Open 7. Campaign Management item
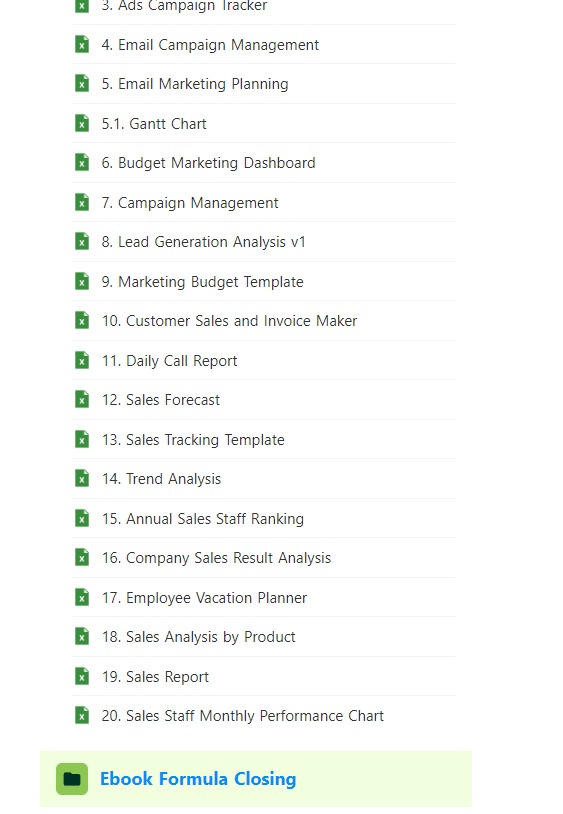Screen dimensions: 563x814 (x=190, y=202)
